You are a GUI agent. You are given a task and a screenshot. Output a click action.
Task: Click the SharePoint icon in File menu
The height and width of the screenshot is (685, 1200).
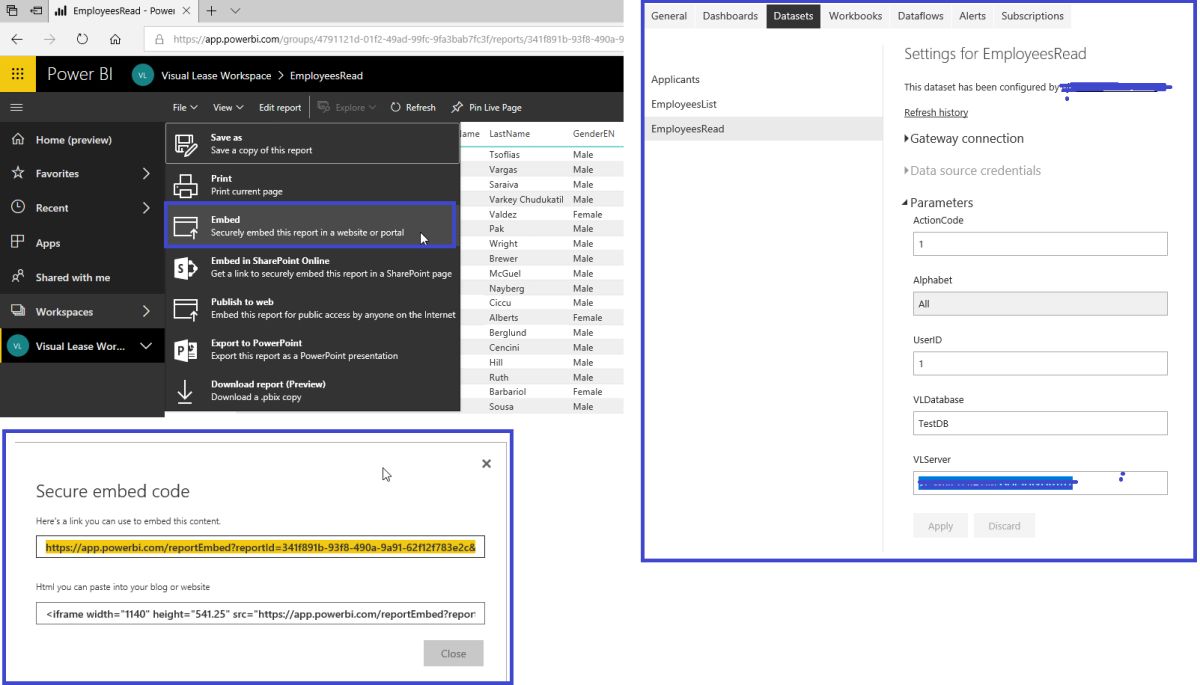[x=186, y=267]
